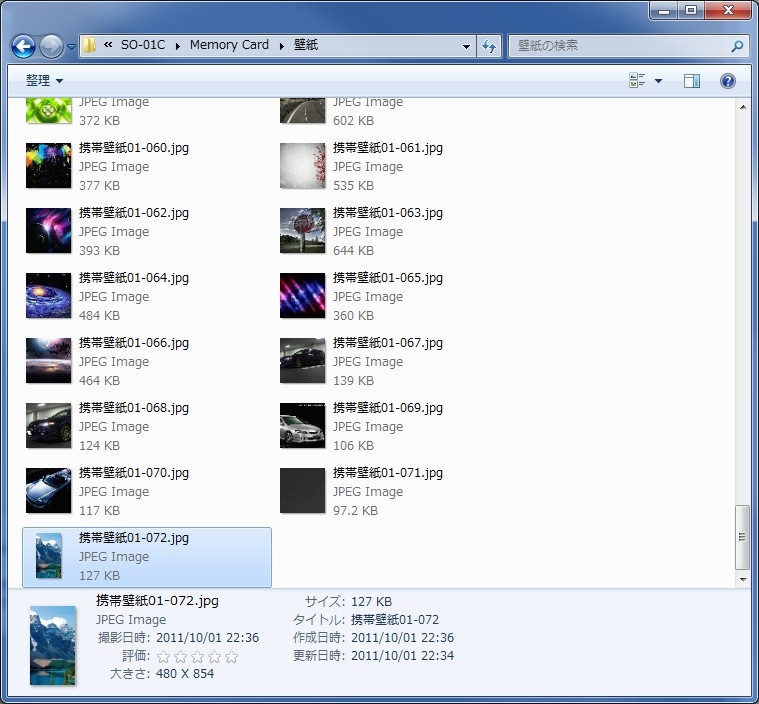Open the 整理 organize menu
759x704 pixels.
tap(44, 80)
